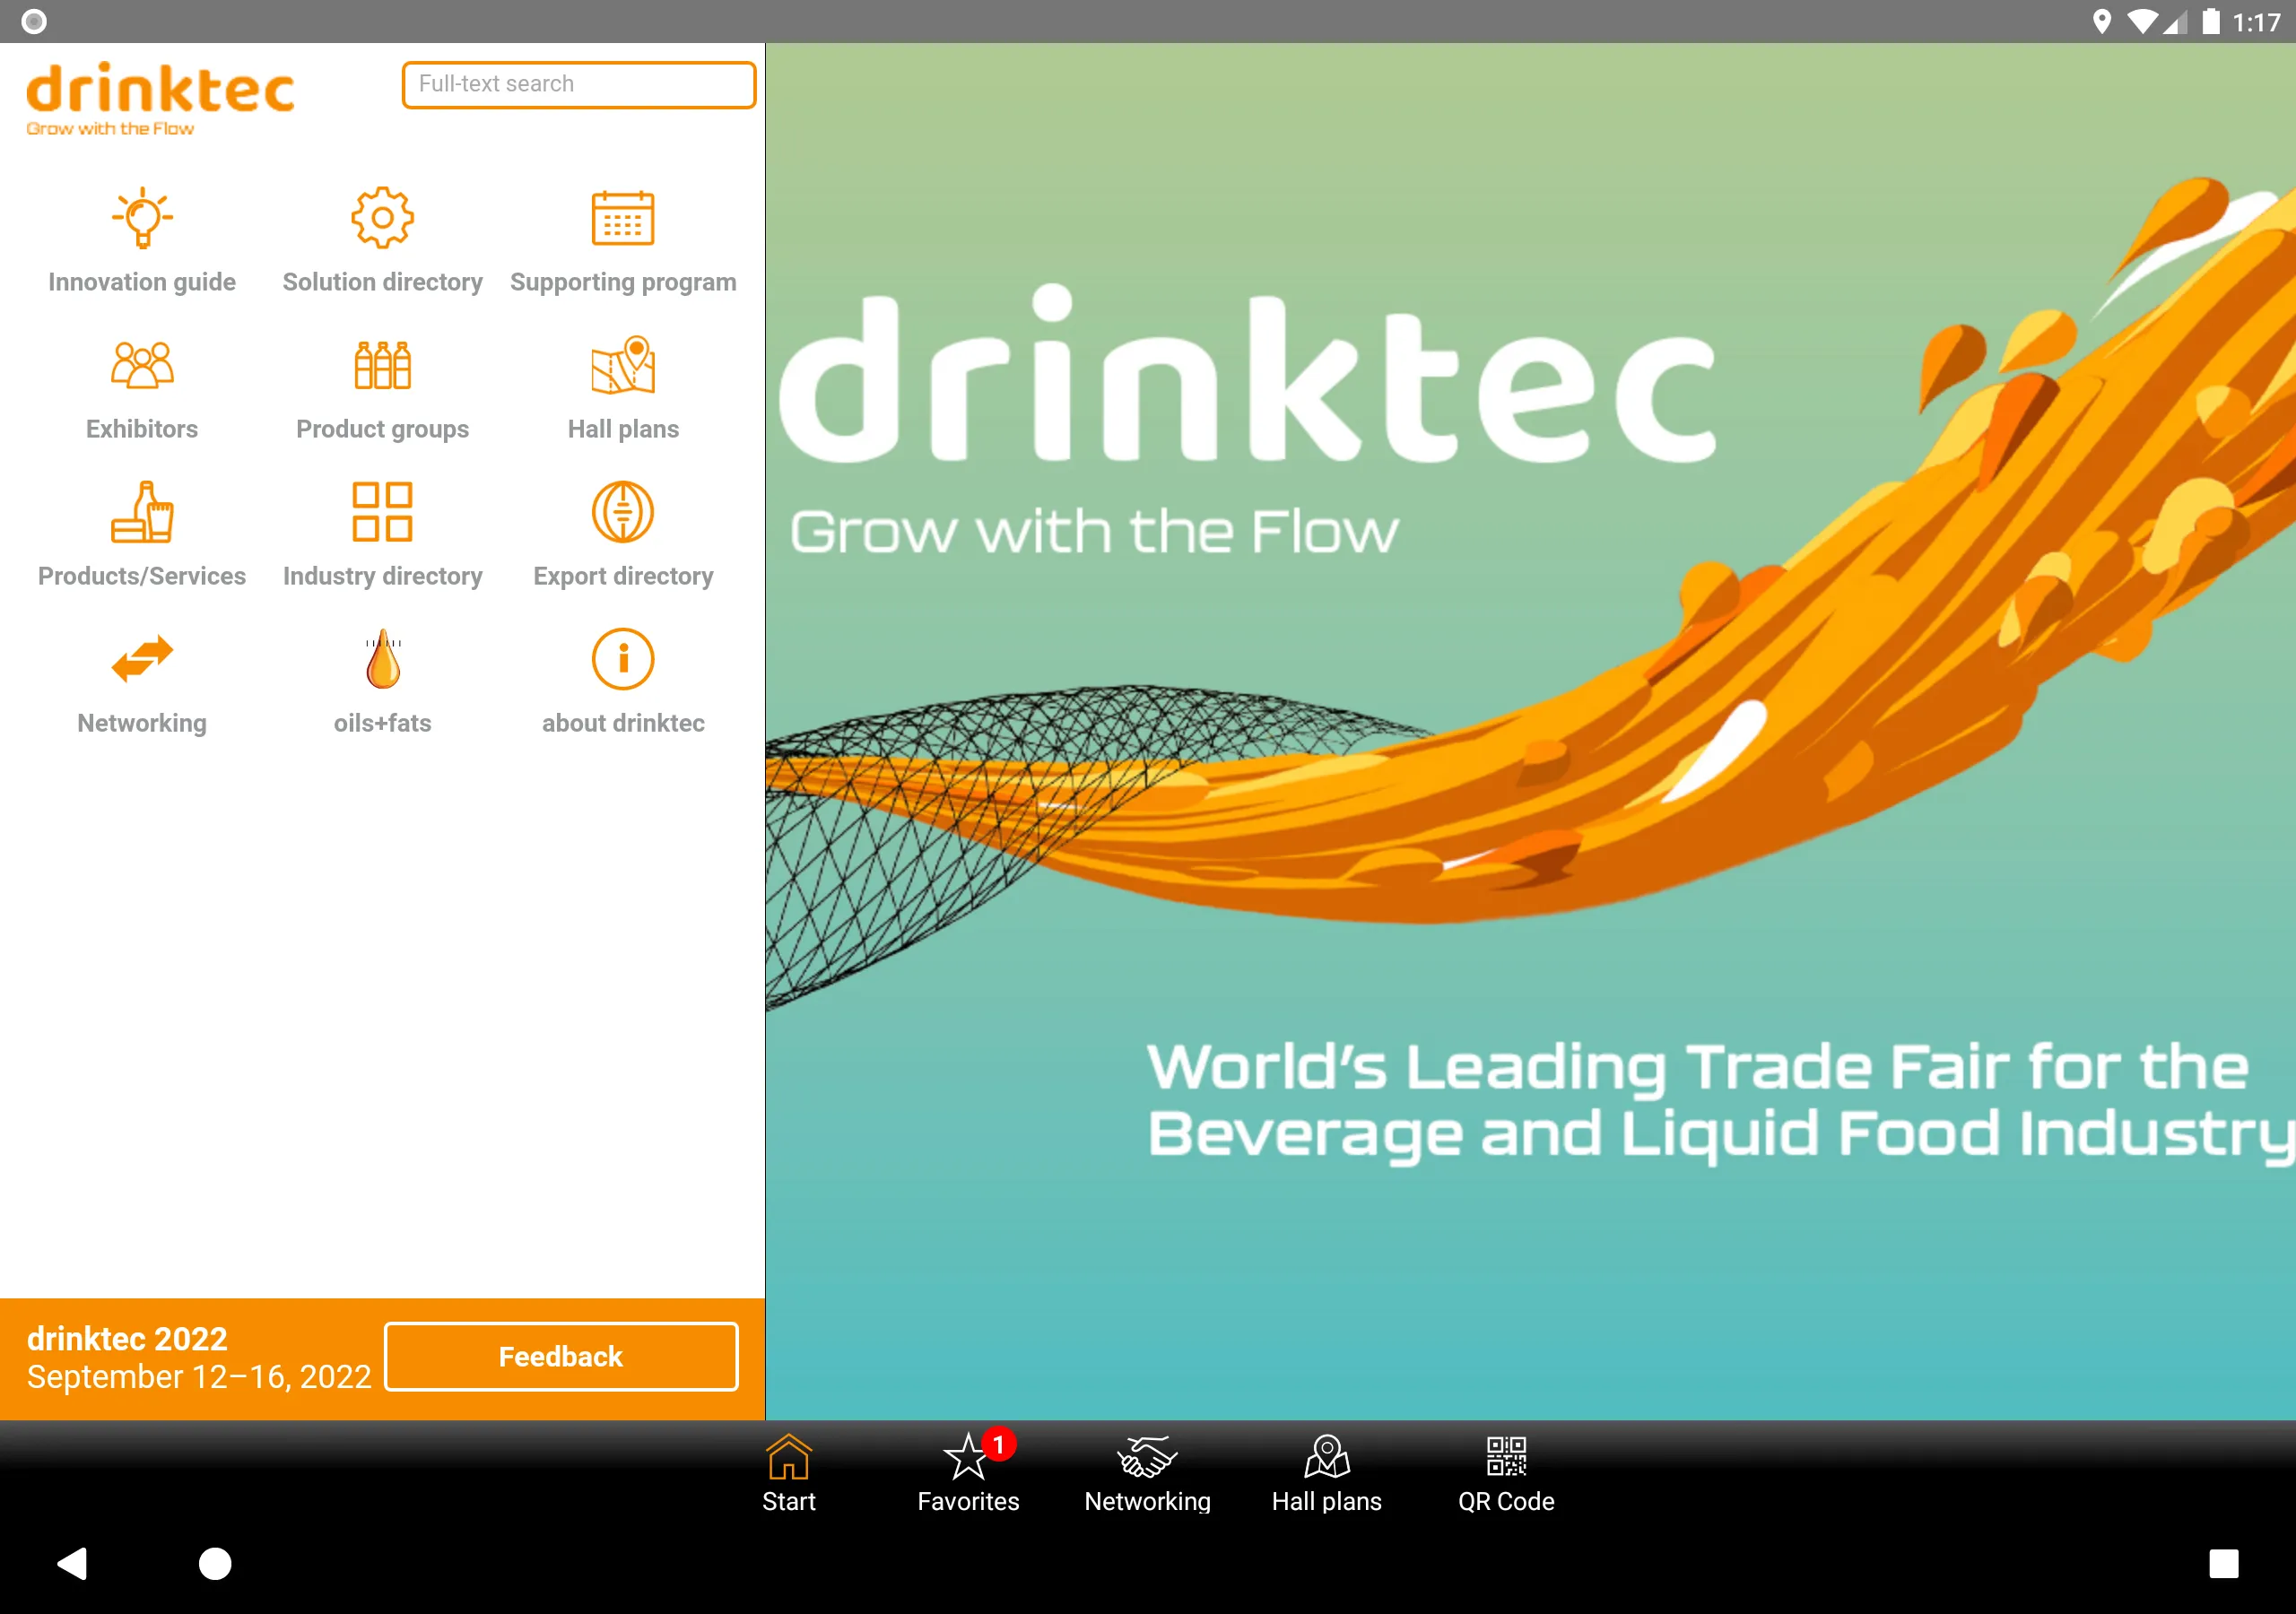The width and height of the screenshot is (2296, 1614).
Task: Select the Products/Services label
Action: (x=142, y=576)
